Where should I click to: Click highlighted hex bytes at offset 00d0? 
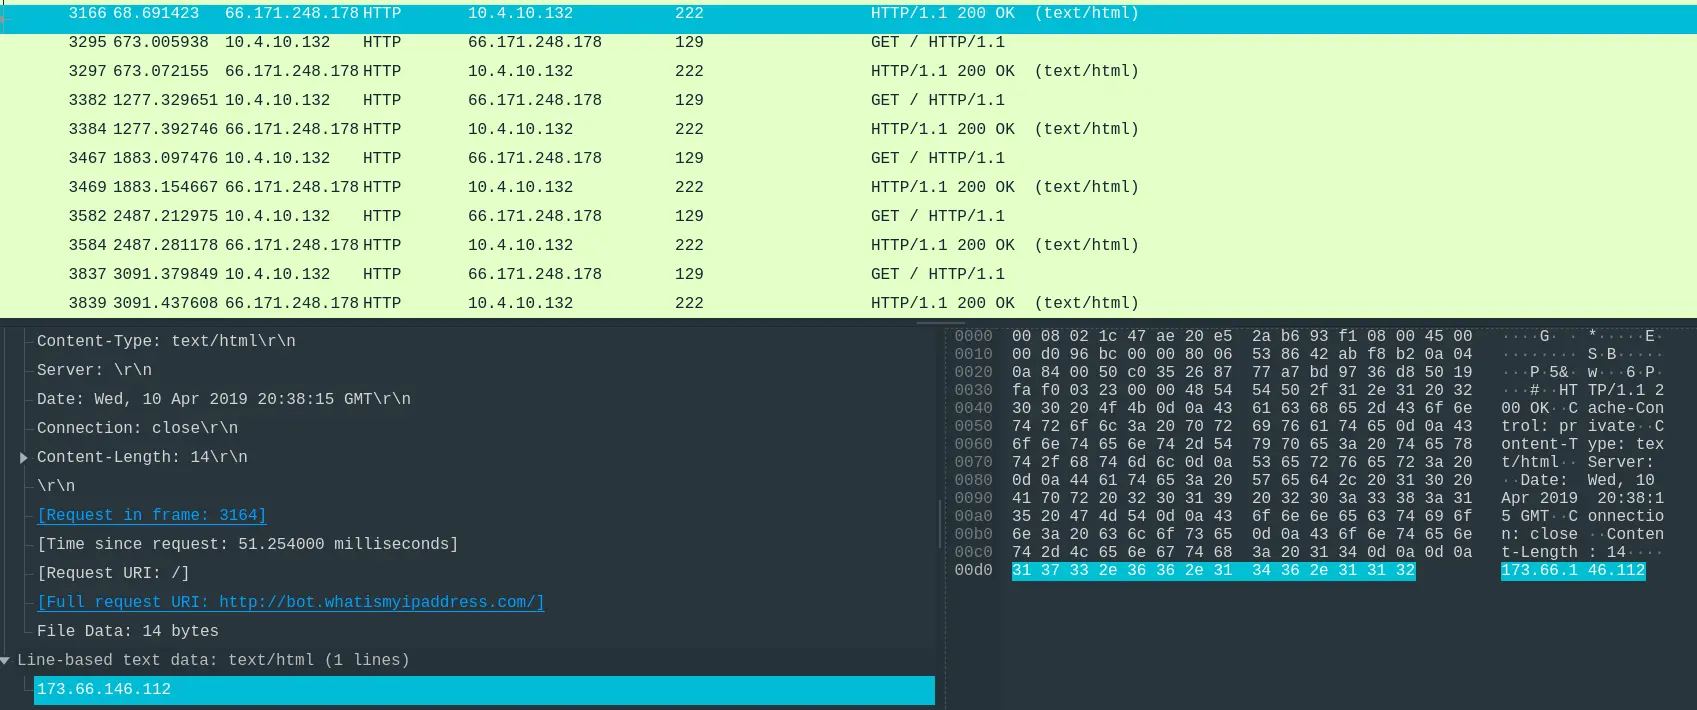tap(1213, 570)
